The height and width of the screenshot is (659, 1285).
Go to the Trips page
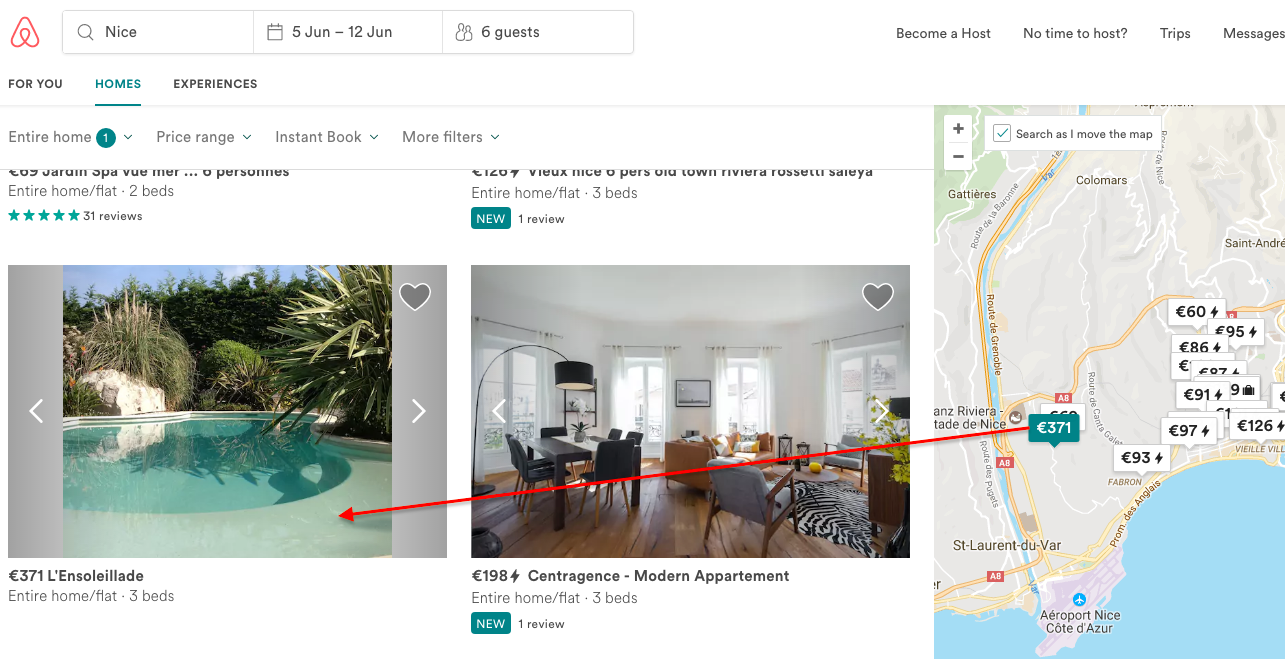(1175, 33)
